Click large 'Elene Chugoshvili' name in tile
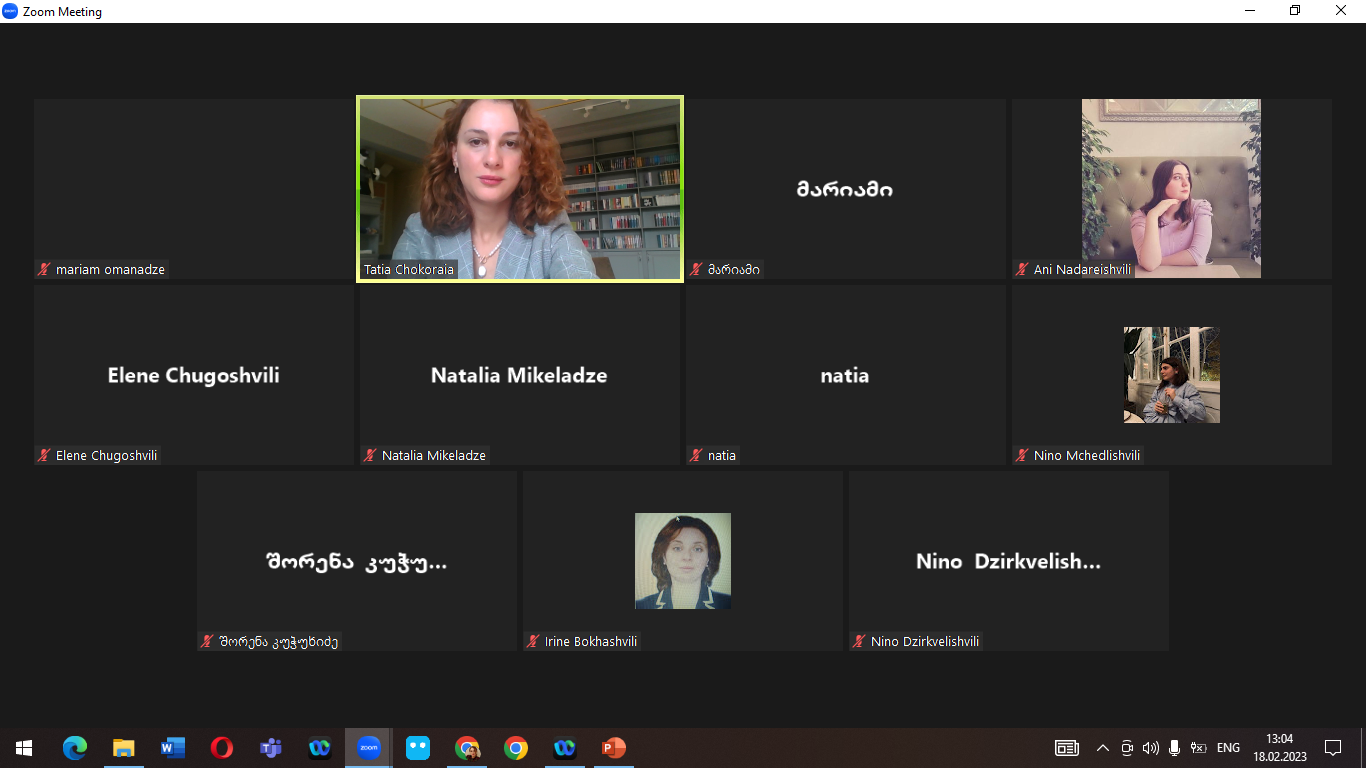This screenshot has width=1366, height=768. pos(194,375)
